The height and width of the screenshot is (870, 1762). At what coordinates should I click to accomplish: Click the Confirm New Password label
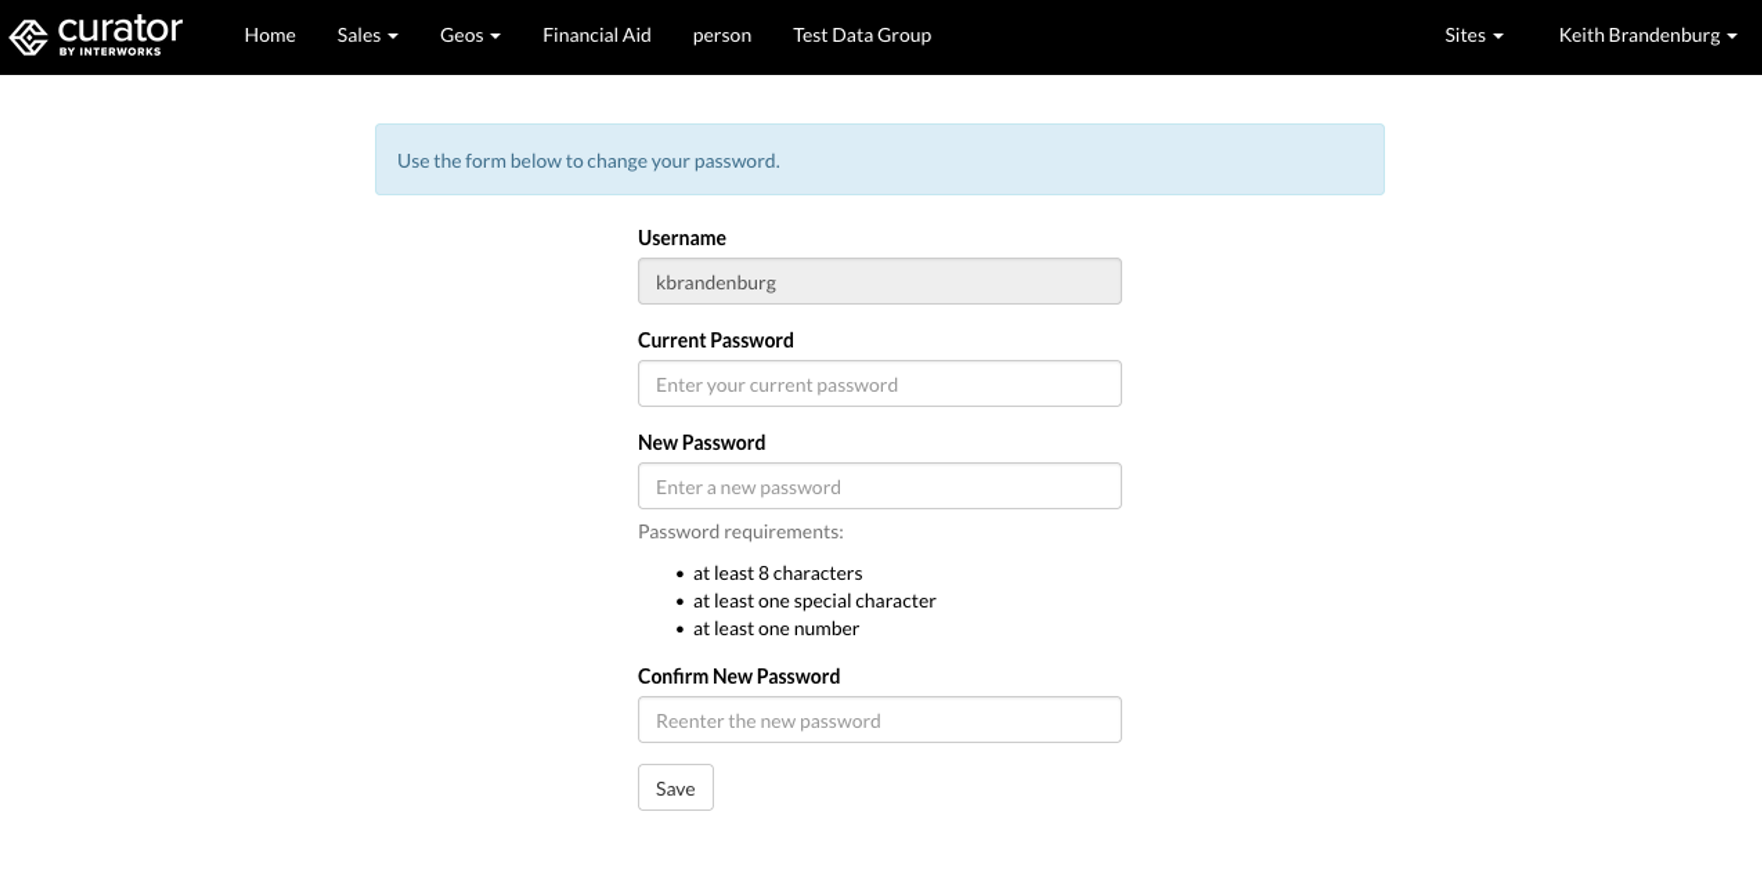[739, 676]
